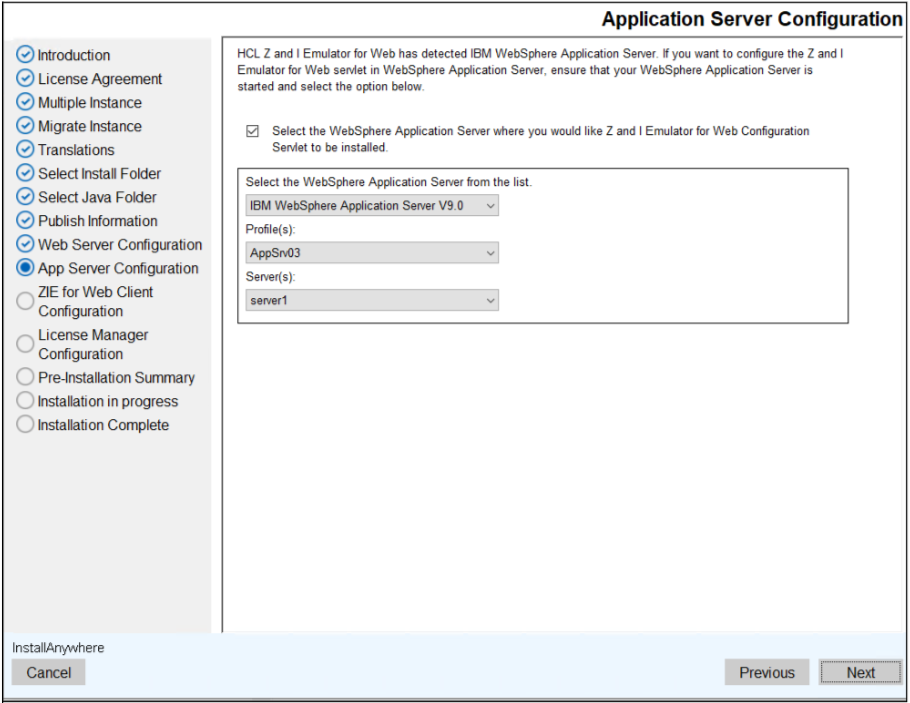This screenshot has height=703, width=910.
Task: Open the WebSphere Application Server V9.0 dropdown
Action: 372,206
